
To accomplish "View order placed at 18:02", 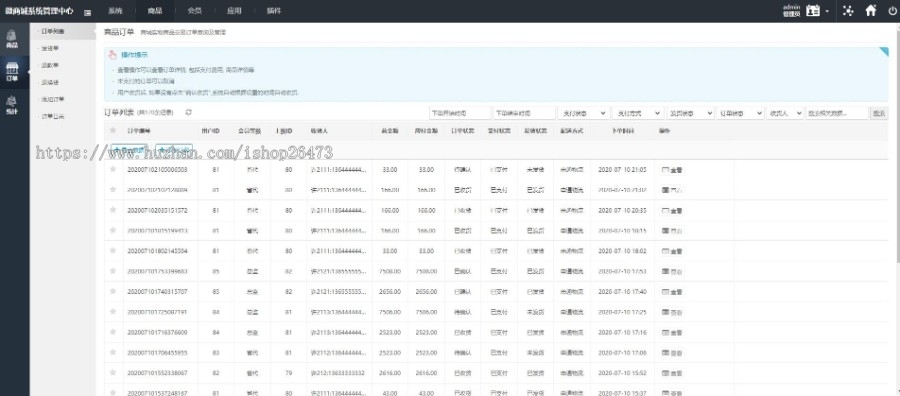I will pyautogui.click(x=672, y=251).
